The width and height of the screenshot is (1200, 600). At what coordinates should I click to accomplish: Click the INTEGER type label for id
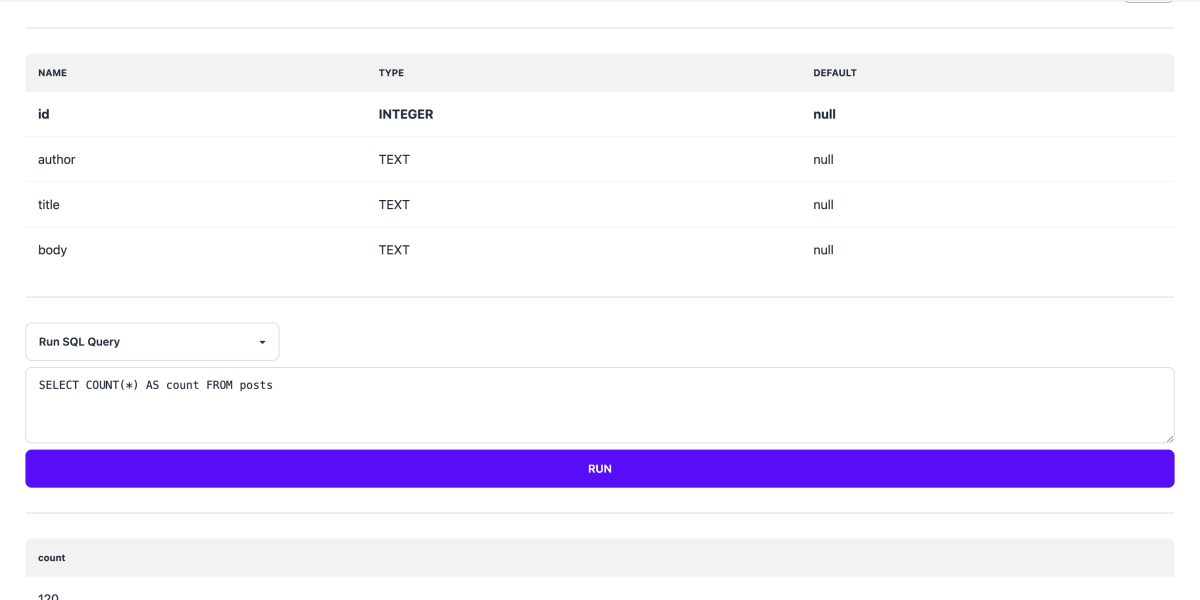point(405,114)
